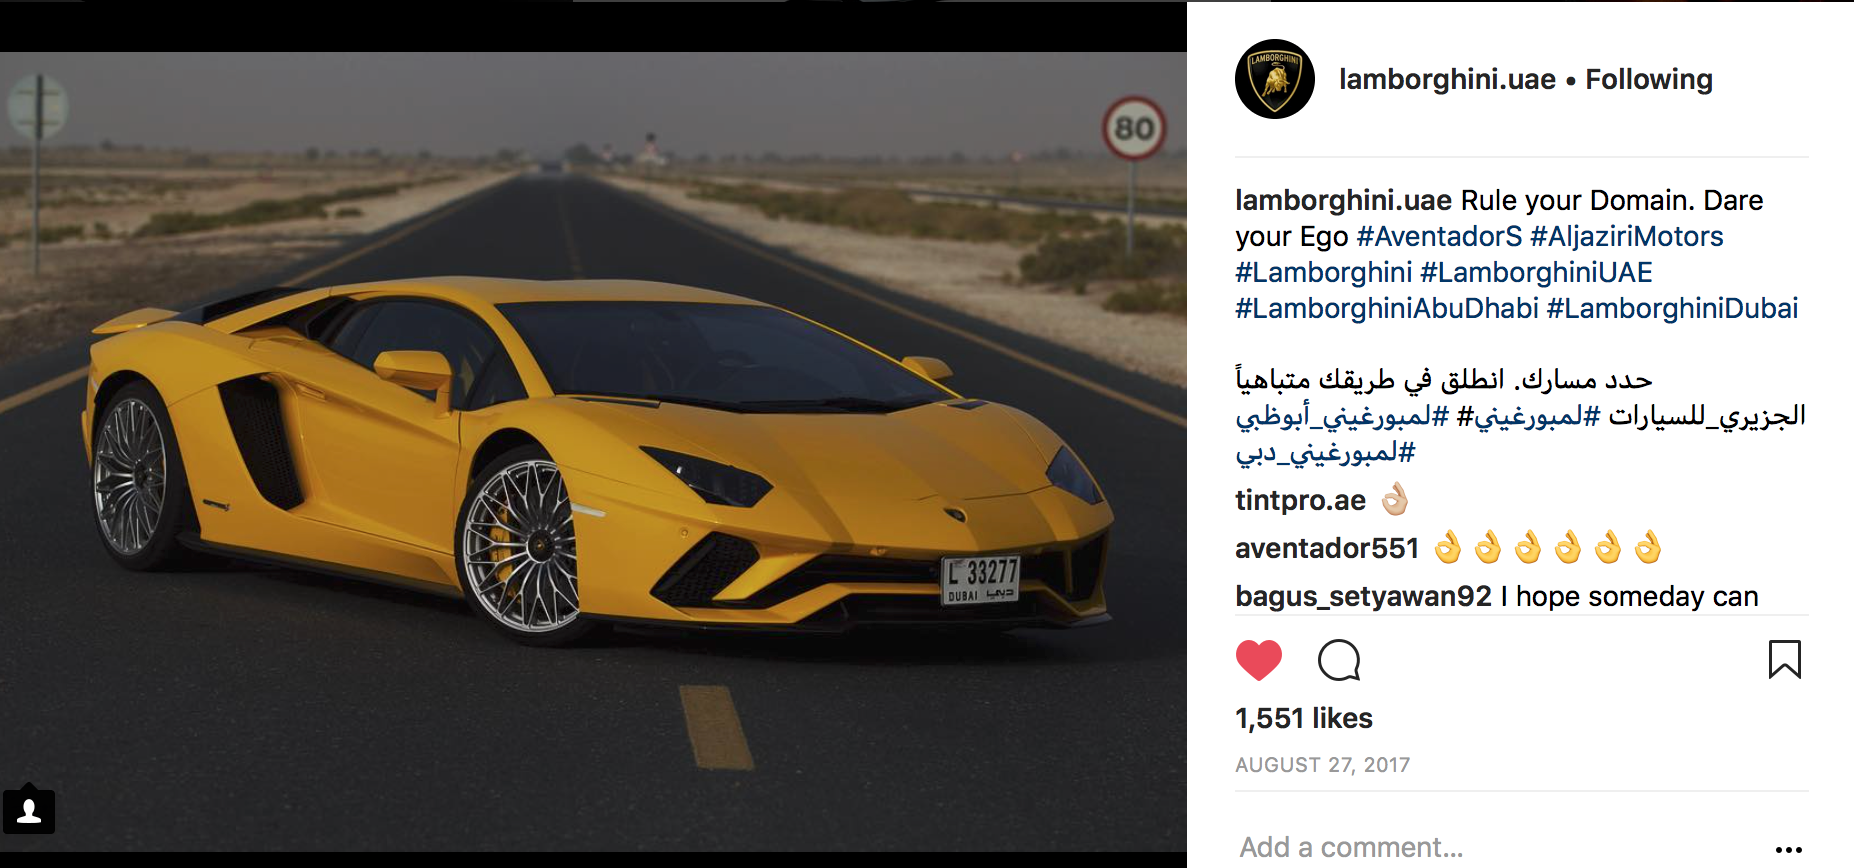
Task: Show tagged people icon on photo
Action: click(x=29, y=810)
